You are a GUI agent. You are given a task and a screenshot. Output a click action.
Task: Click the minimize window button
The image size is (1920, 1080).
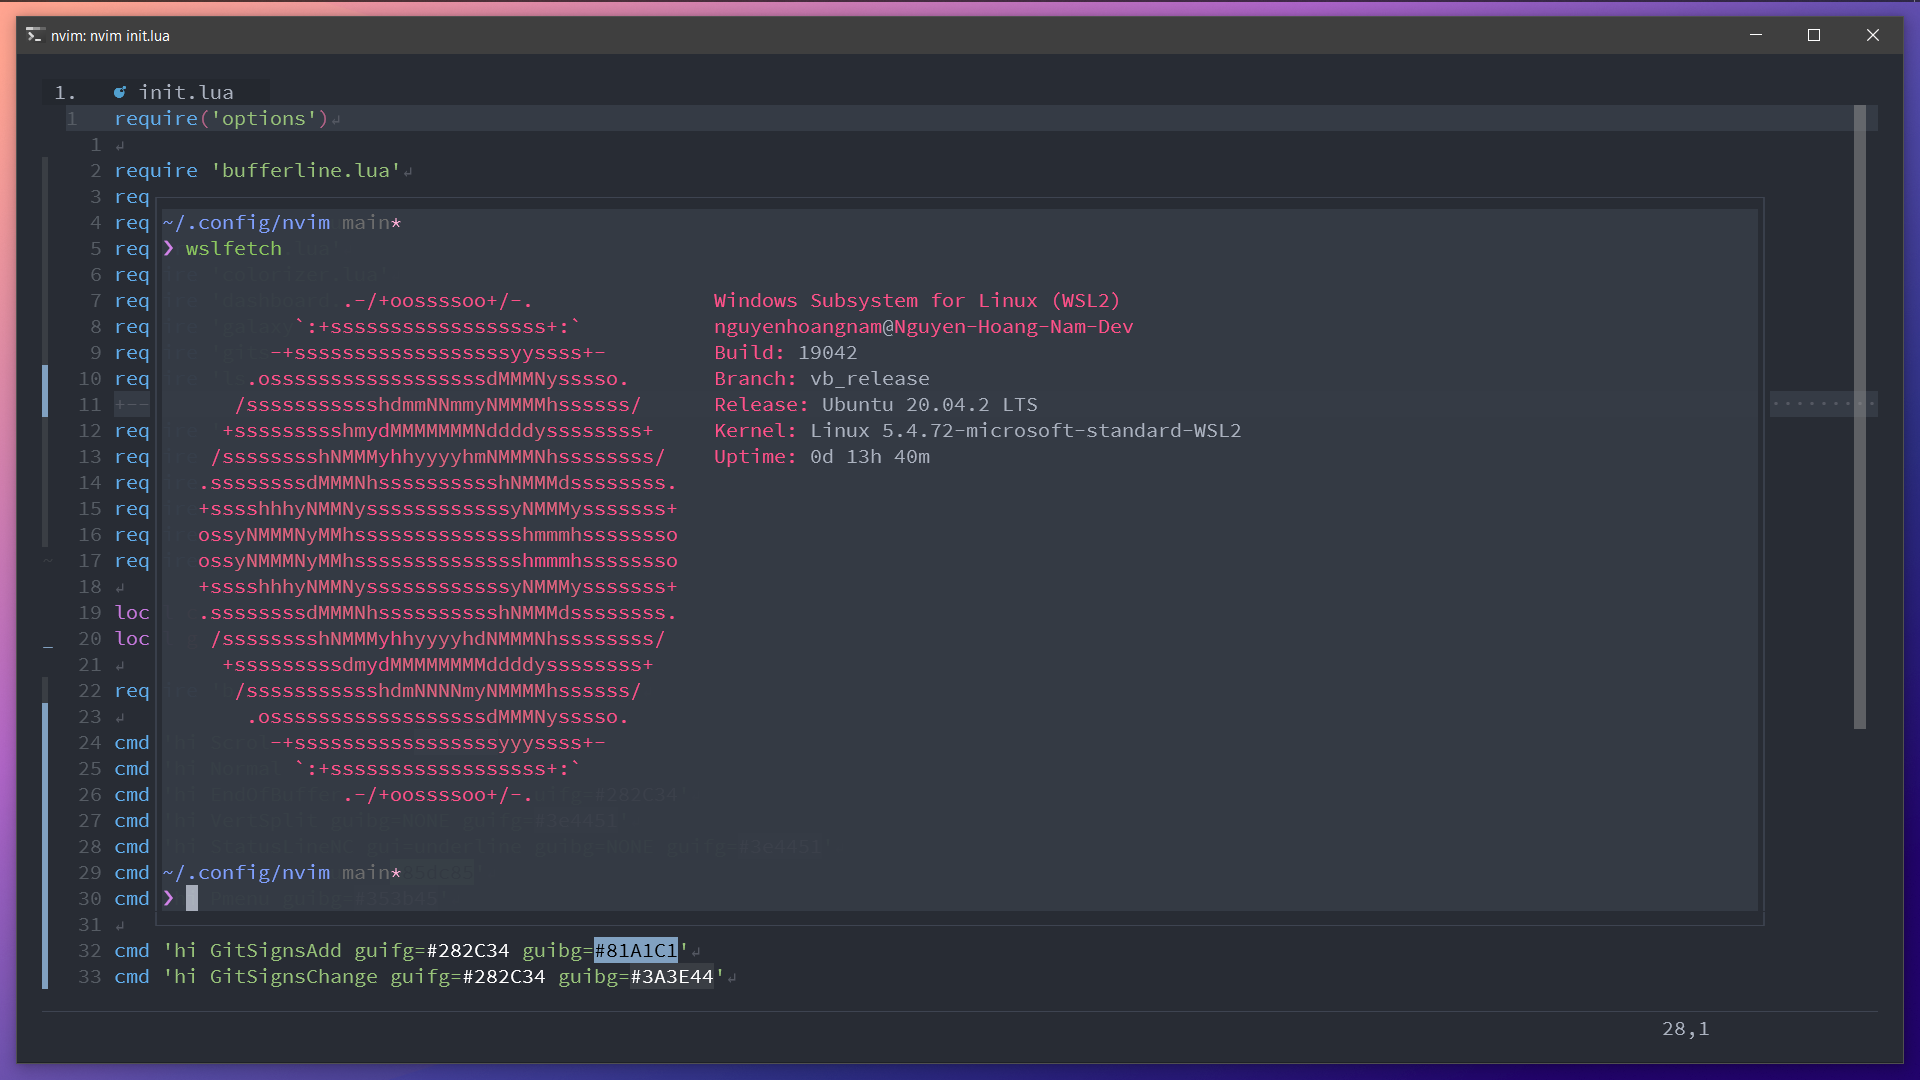coord(1755,34)
